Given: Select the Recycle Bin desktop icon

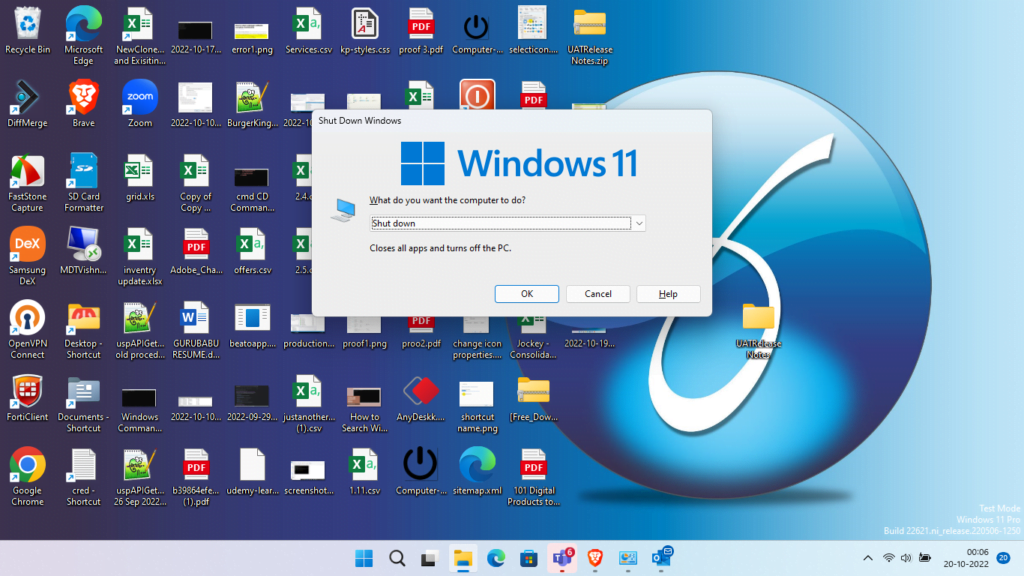Looking at the screenshot, I should pos(27,31).
